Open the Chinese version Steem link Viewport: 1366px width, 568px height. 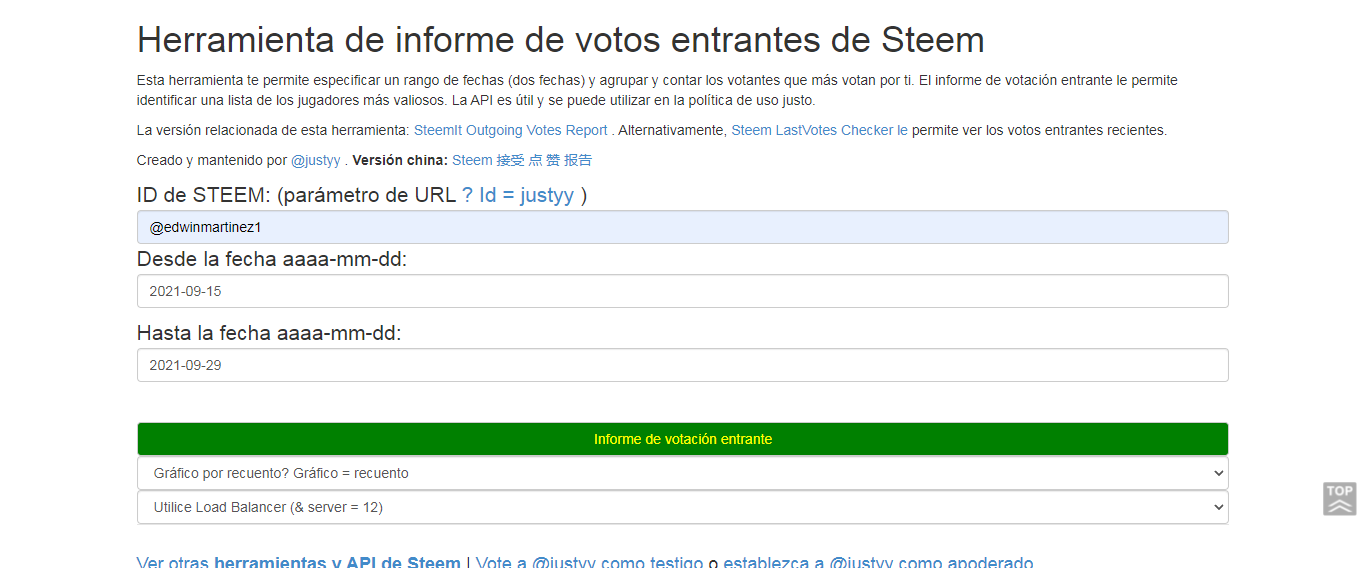click(x=522, y=160)
